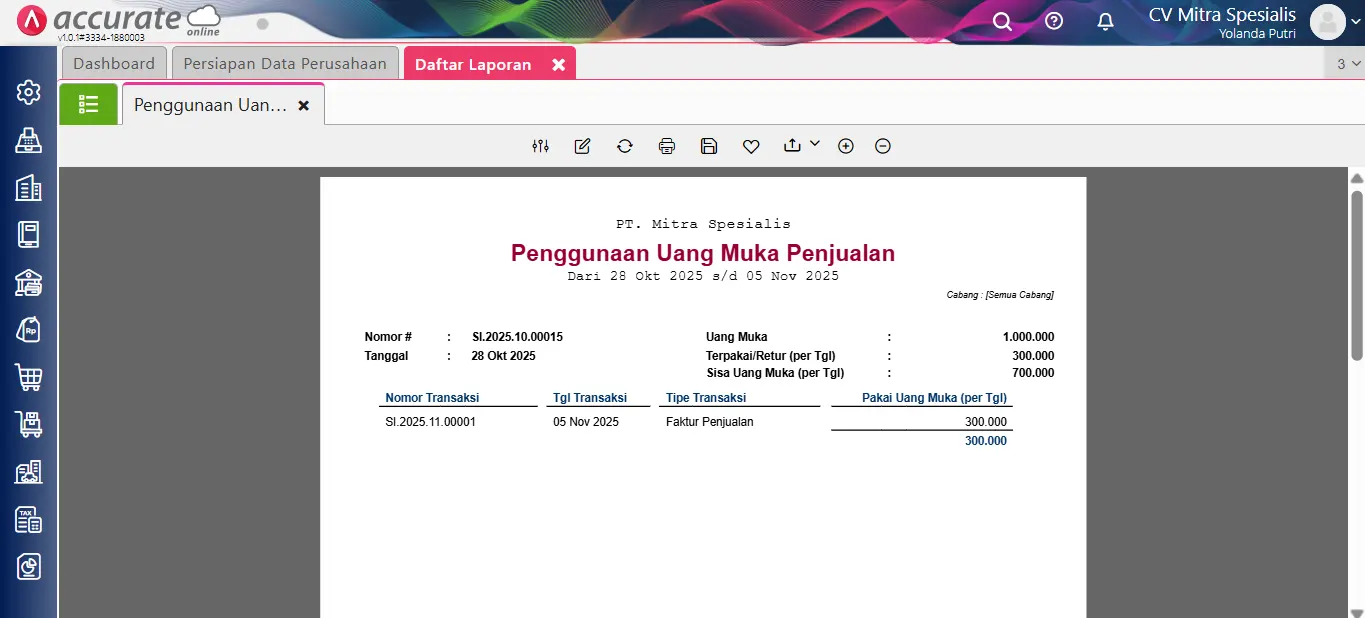Save the report with the diskette icon
This screenshot has width=1365, height=618.
click(709, 146)
